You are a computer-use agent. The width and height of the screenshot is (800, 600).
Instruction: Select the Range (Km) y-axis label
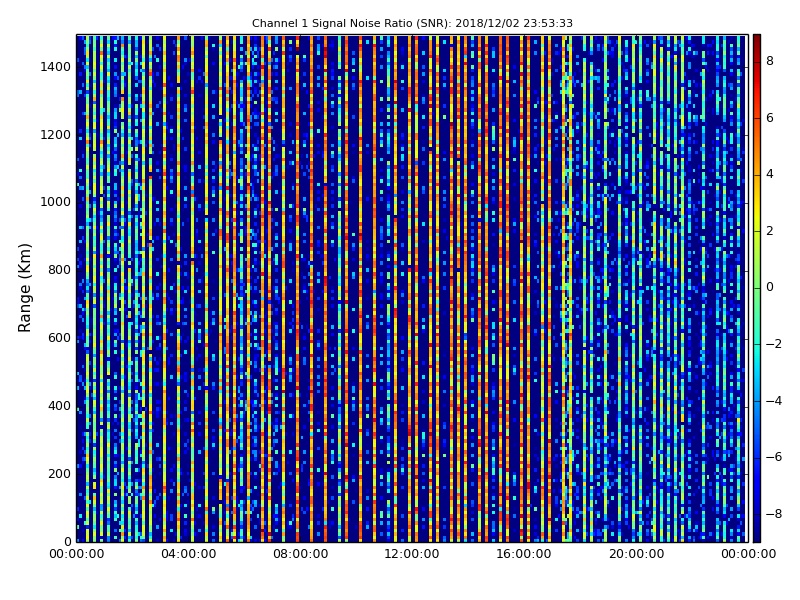[24, 288]
